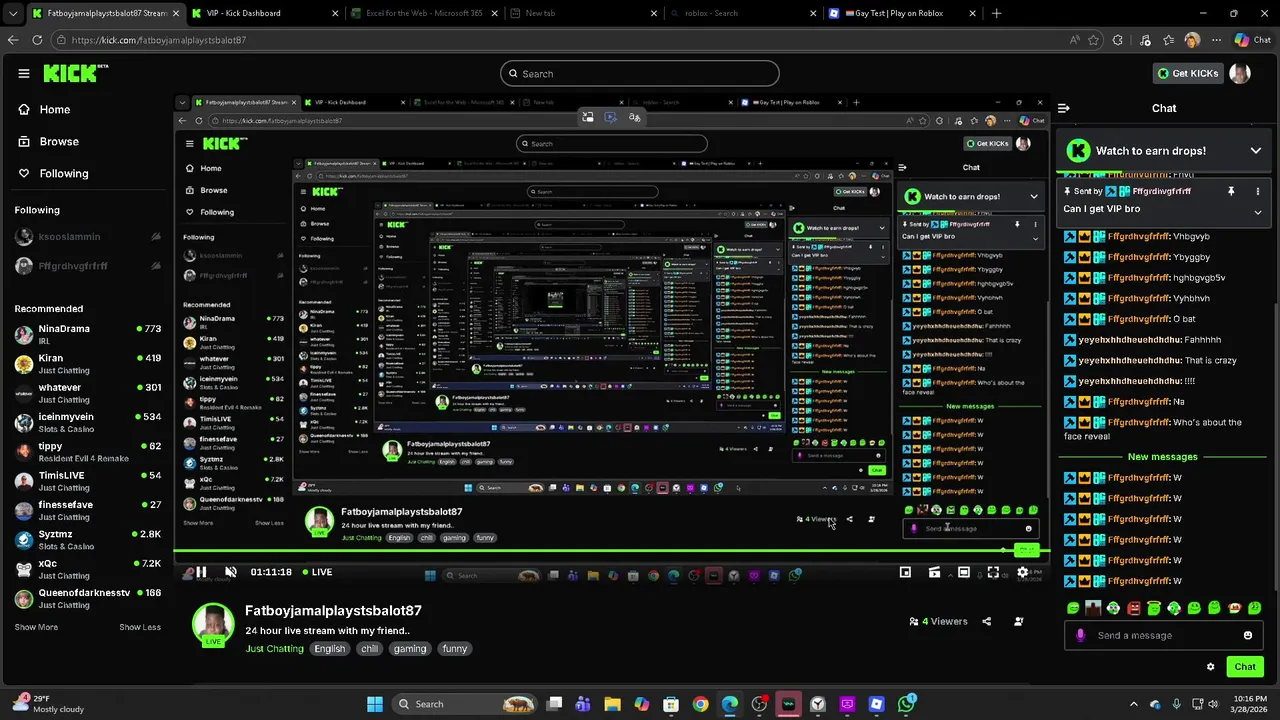
Task: Click the first green emote in chat row
Action: point(1073,608)
